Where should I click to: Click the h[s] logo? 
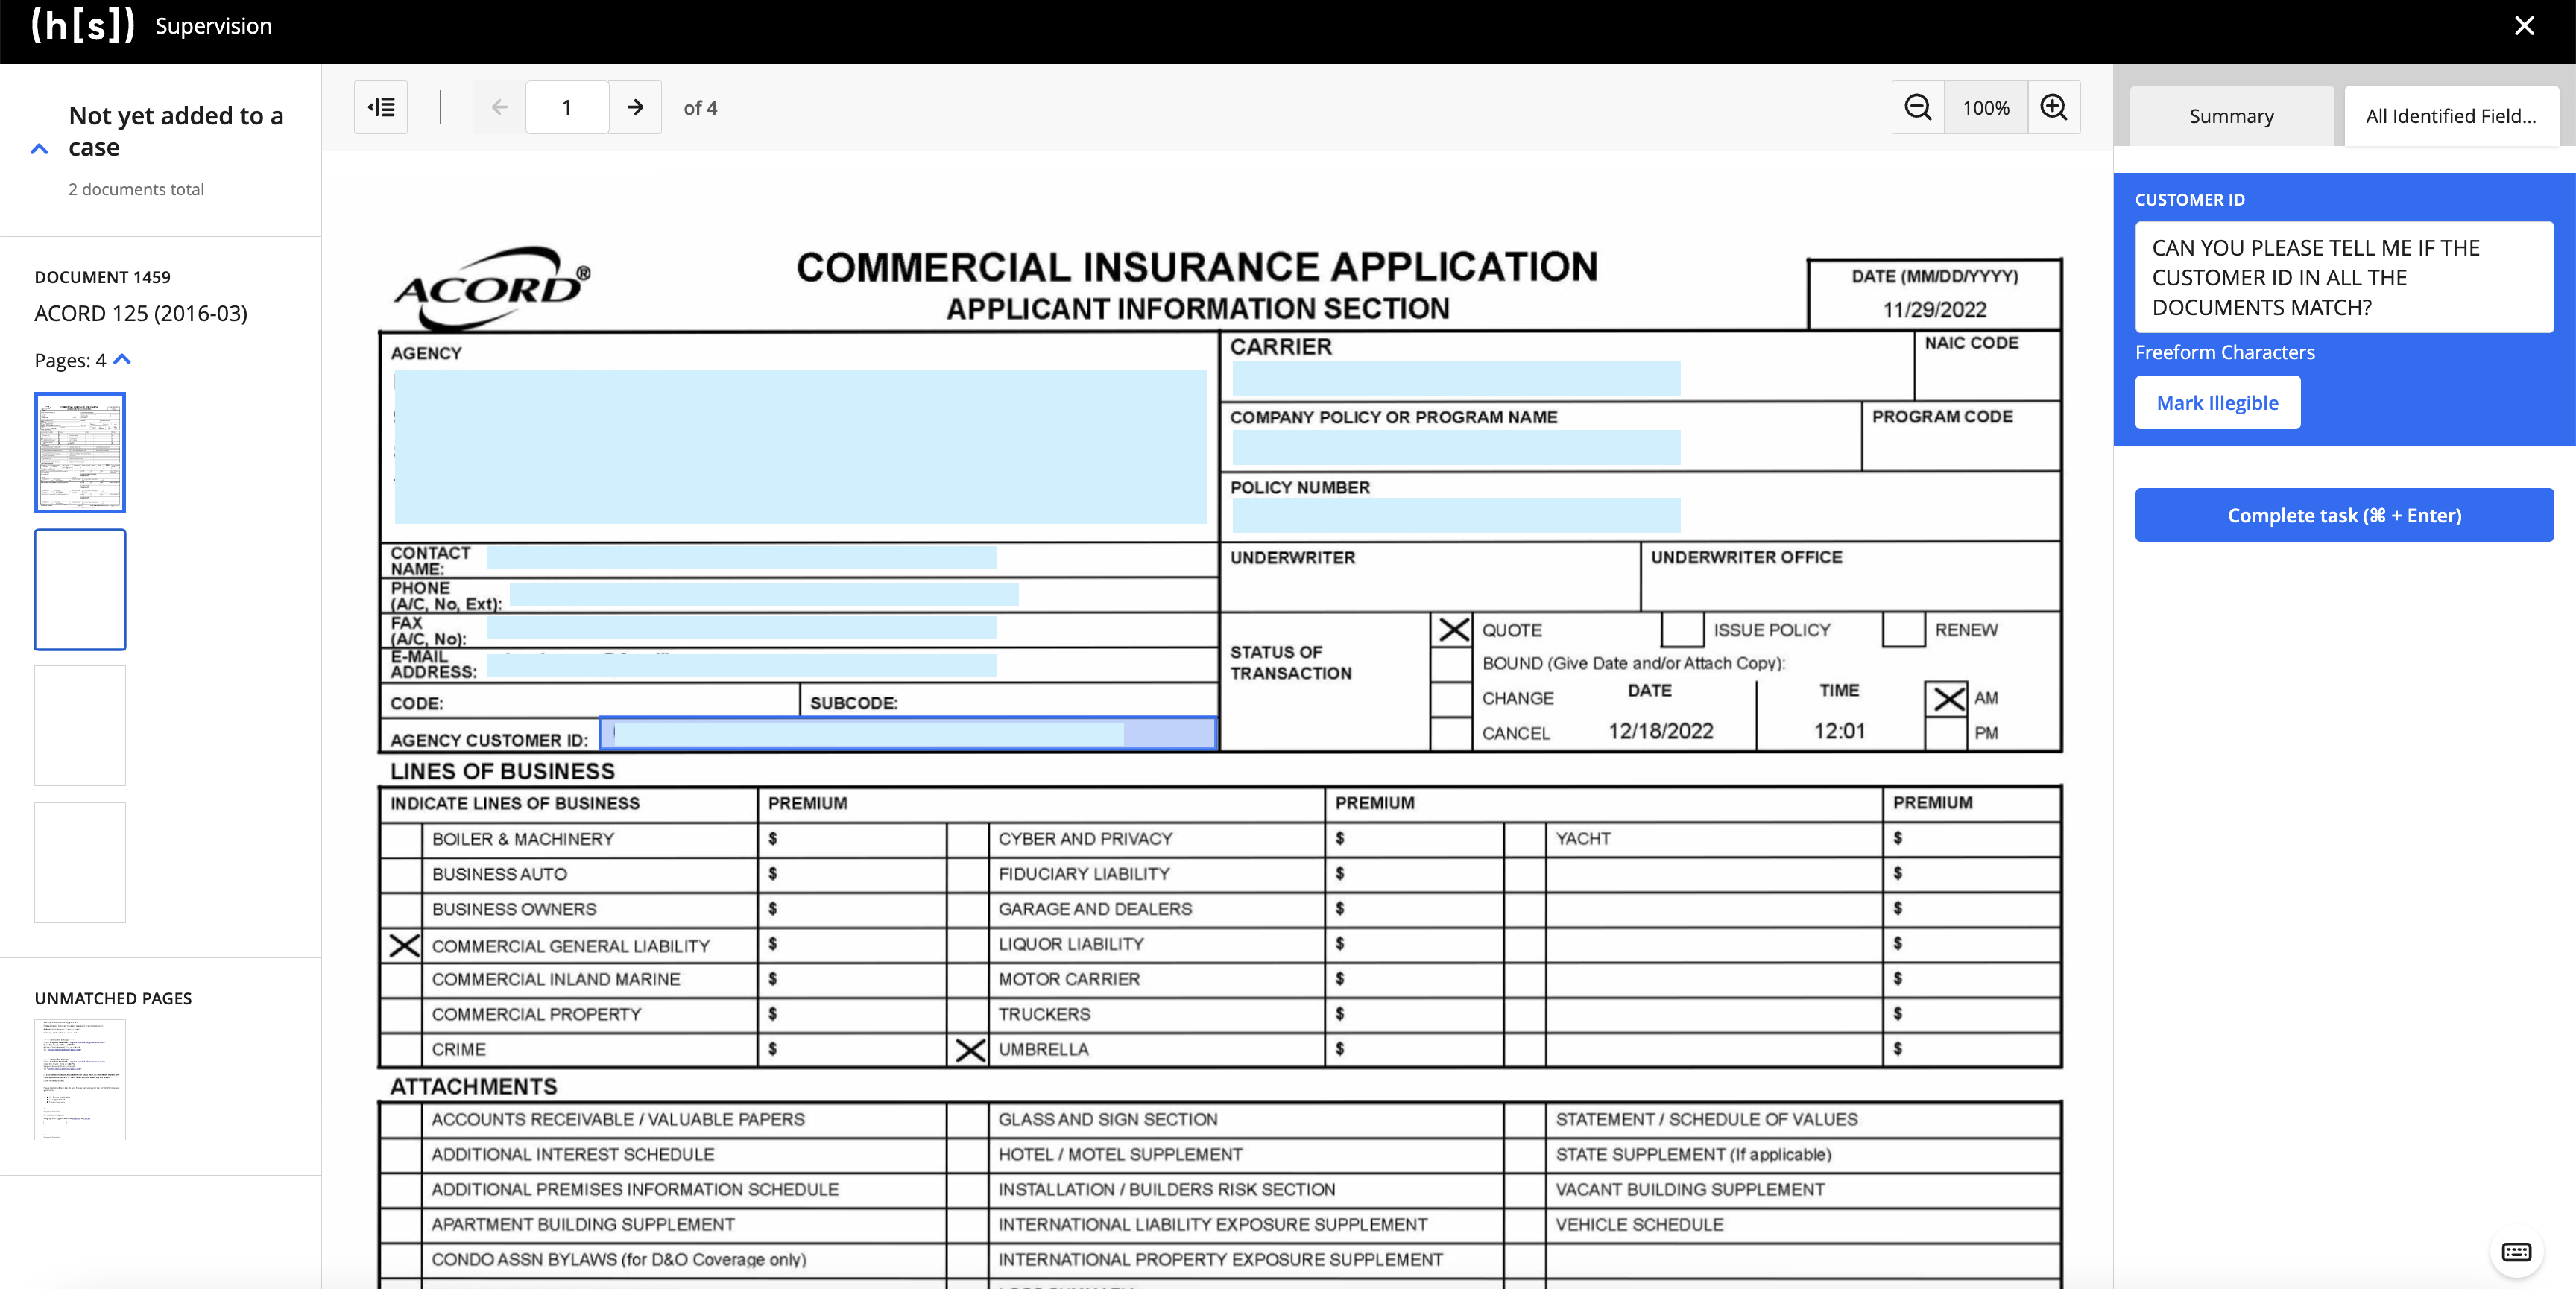pyautogui.click(x=83, y=26)
